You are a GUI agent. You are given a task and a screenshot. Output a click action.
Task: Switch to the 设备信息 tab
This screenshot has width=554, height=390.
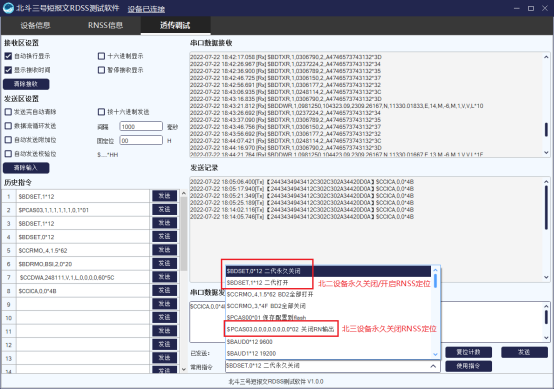(35, 25)
